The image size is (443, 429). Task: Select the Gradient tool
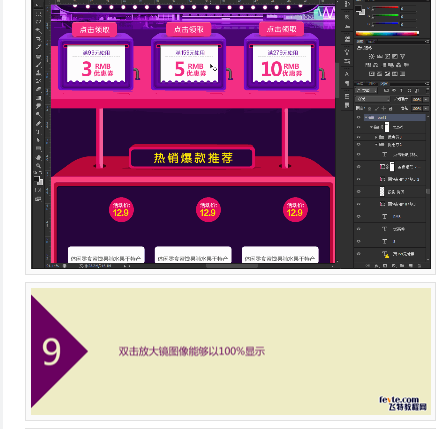pyautogui.click(x=39, y=97)
